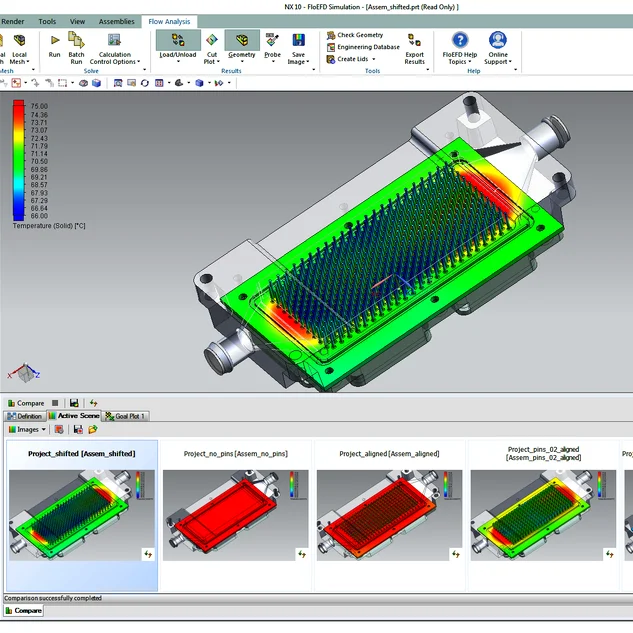Switch to the Render tab
The width and height of the screenshot is (633, 633).
[x=12, y=21]
